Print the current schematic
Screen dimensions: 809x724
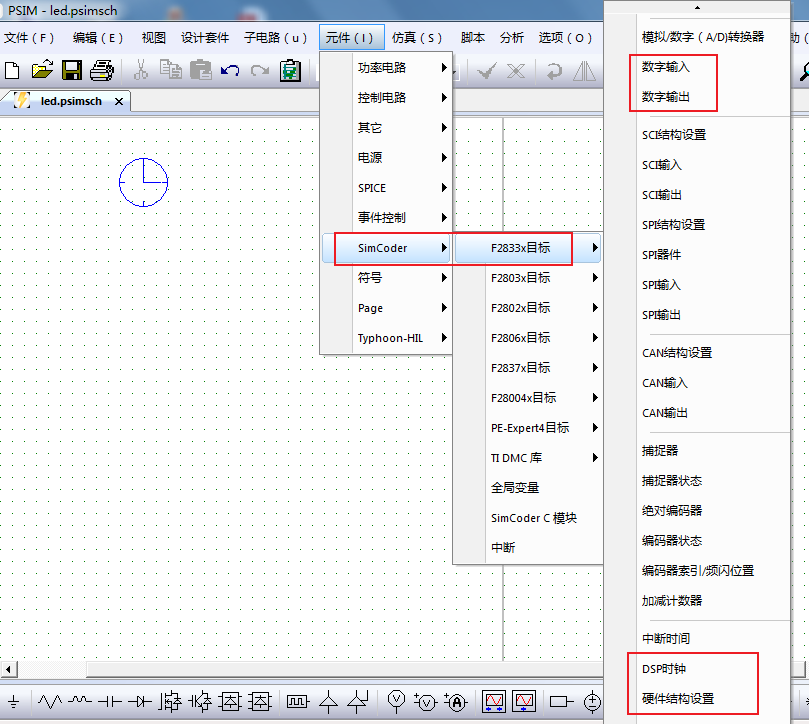pyautogui.click(x=102, y=70)
